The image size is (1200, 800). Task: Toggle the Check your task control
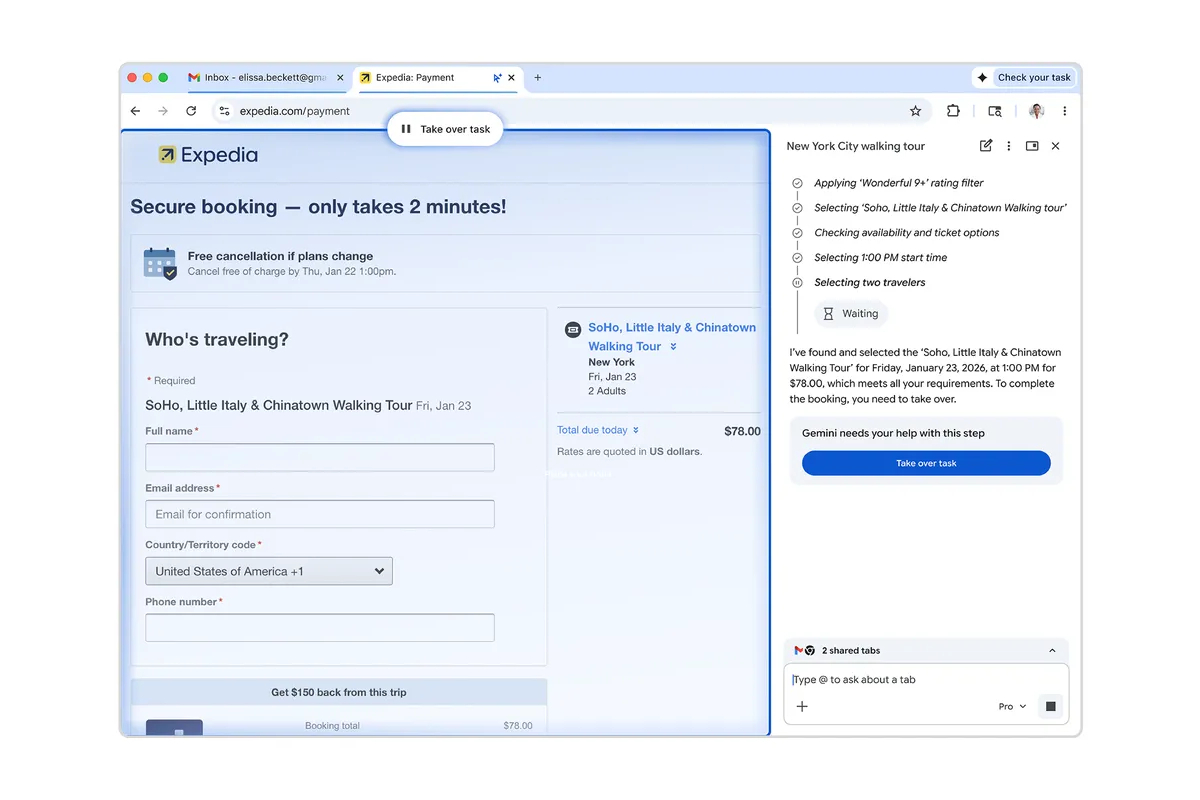(x=1024, y=77)
